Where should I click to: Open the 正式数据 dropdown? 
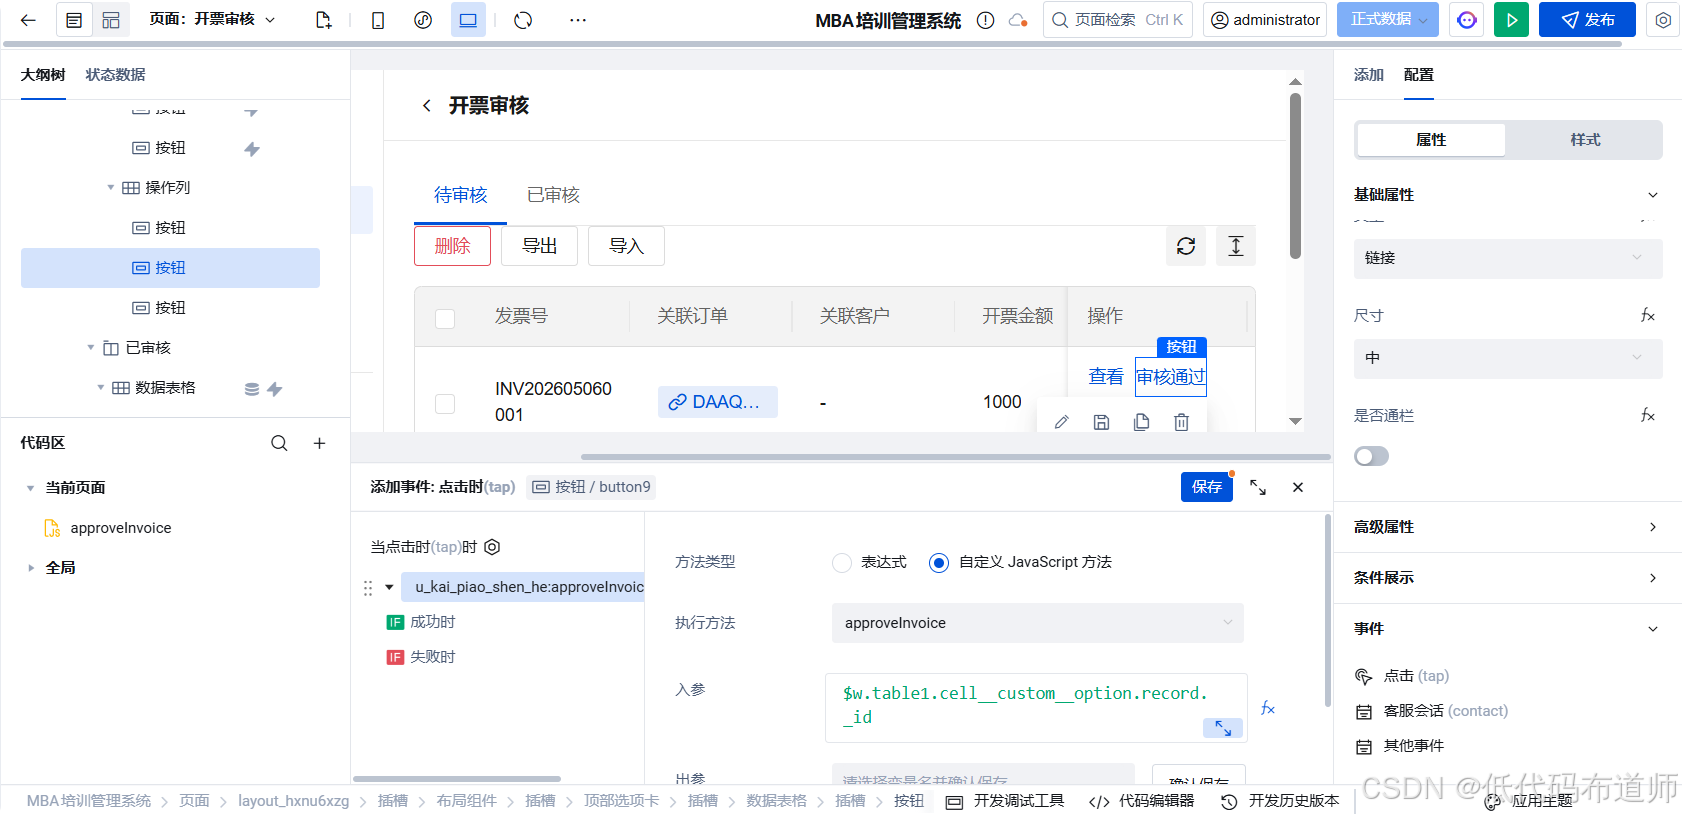pos(1388,20)
